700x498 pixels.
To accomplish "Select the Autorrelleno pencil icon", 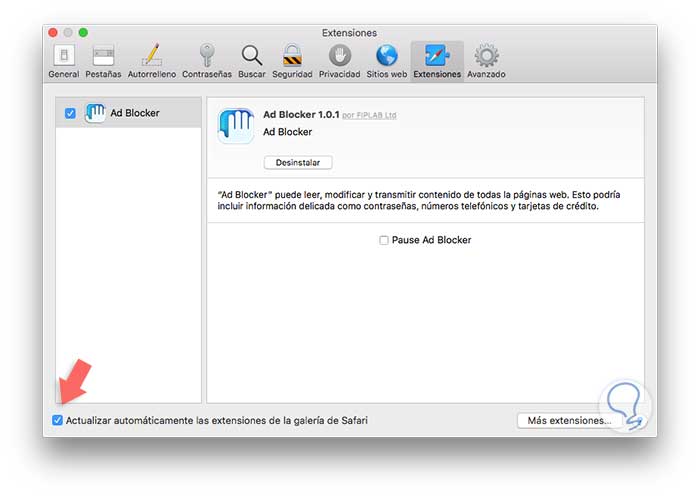I will pyautogui.click(x=152, y=55).
